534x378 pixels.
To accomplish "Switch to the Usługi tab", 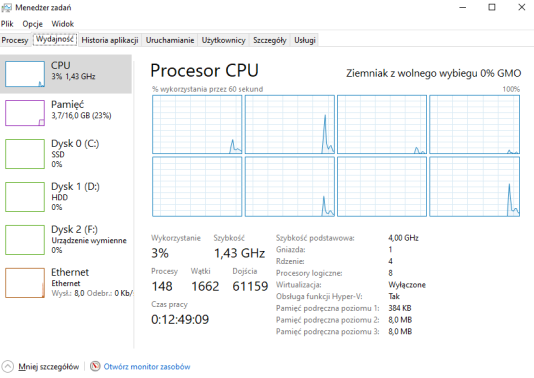I will click(x=305, y=40).
